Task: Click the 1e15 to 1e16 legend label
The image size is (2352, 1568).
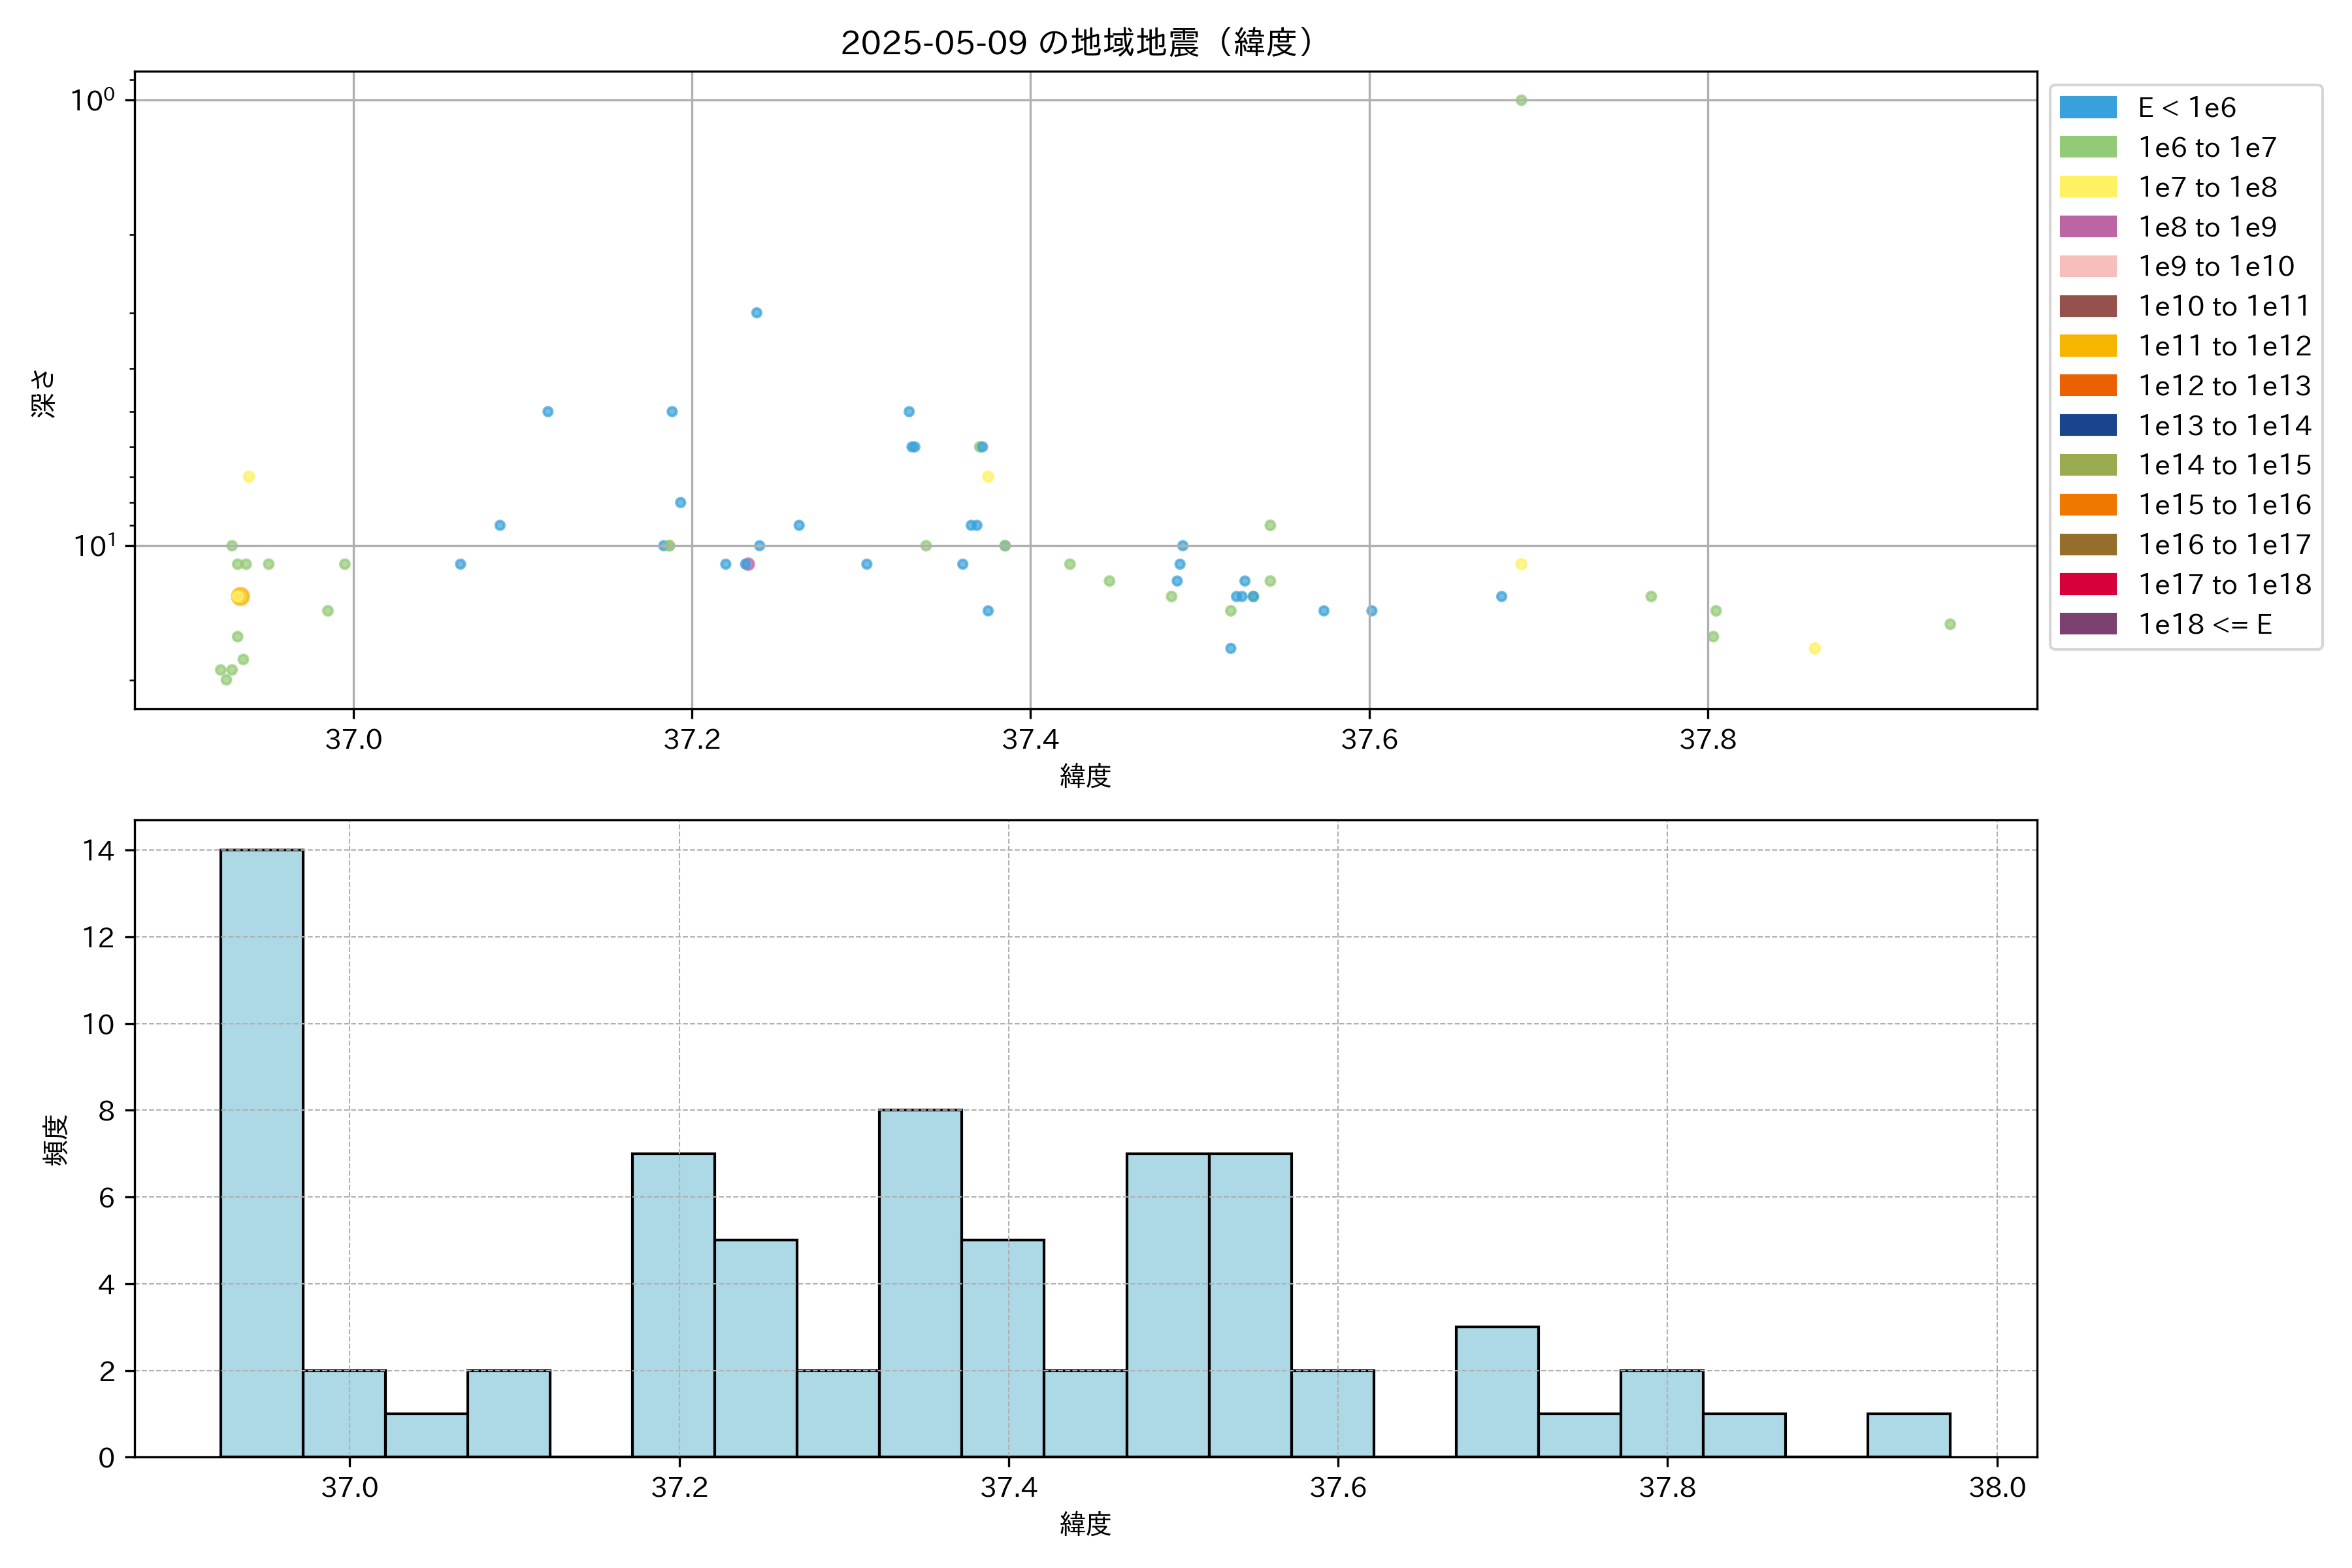Action: [x=2225, y=505]
